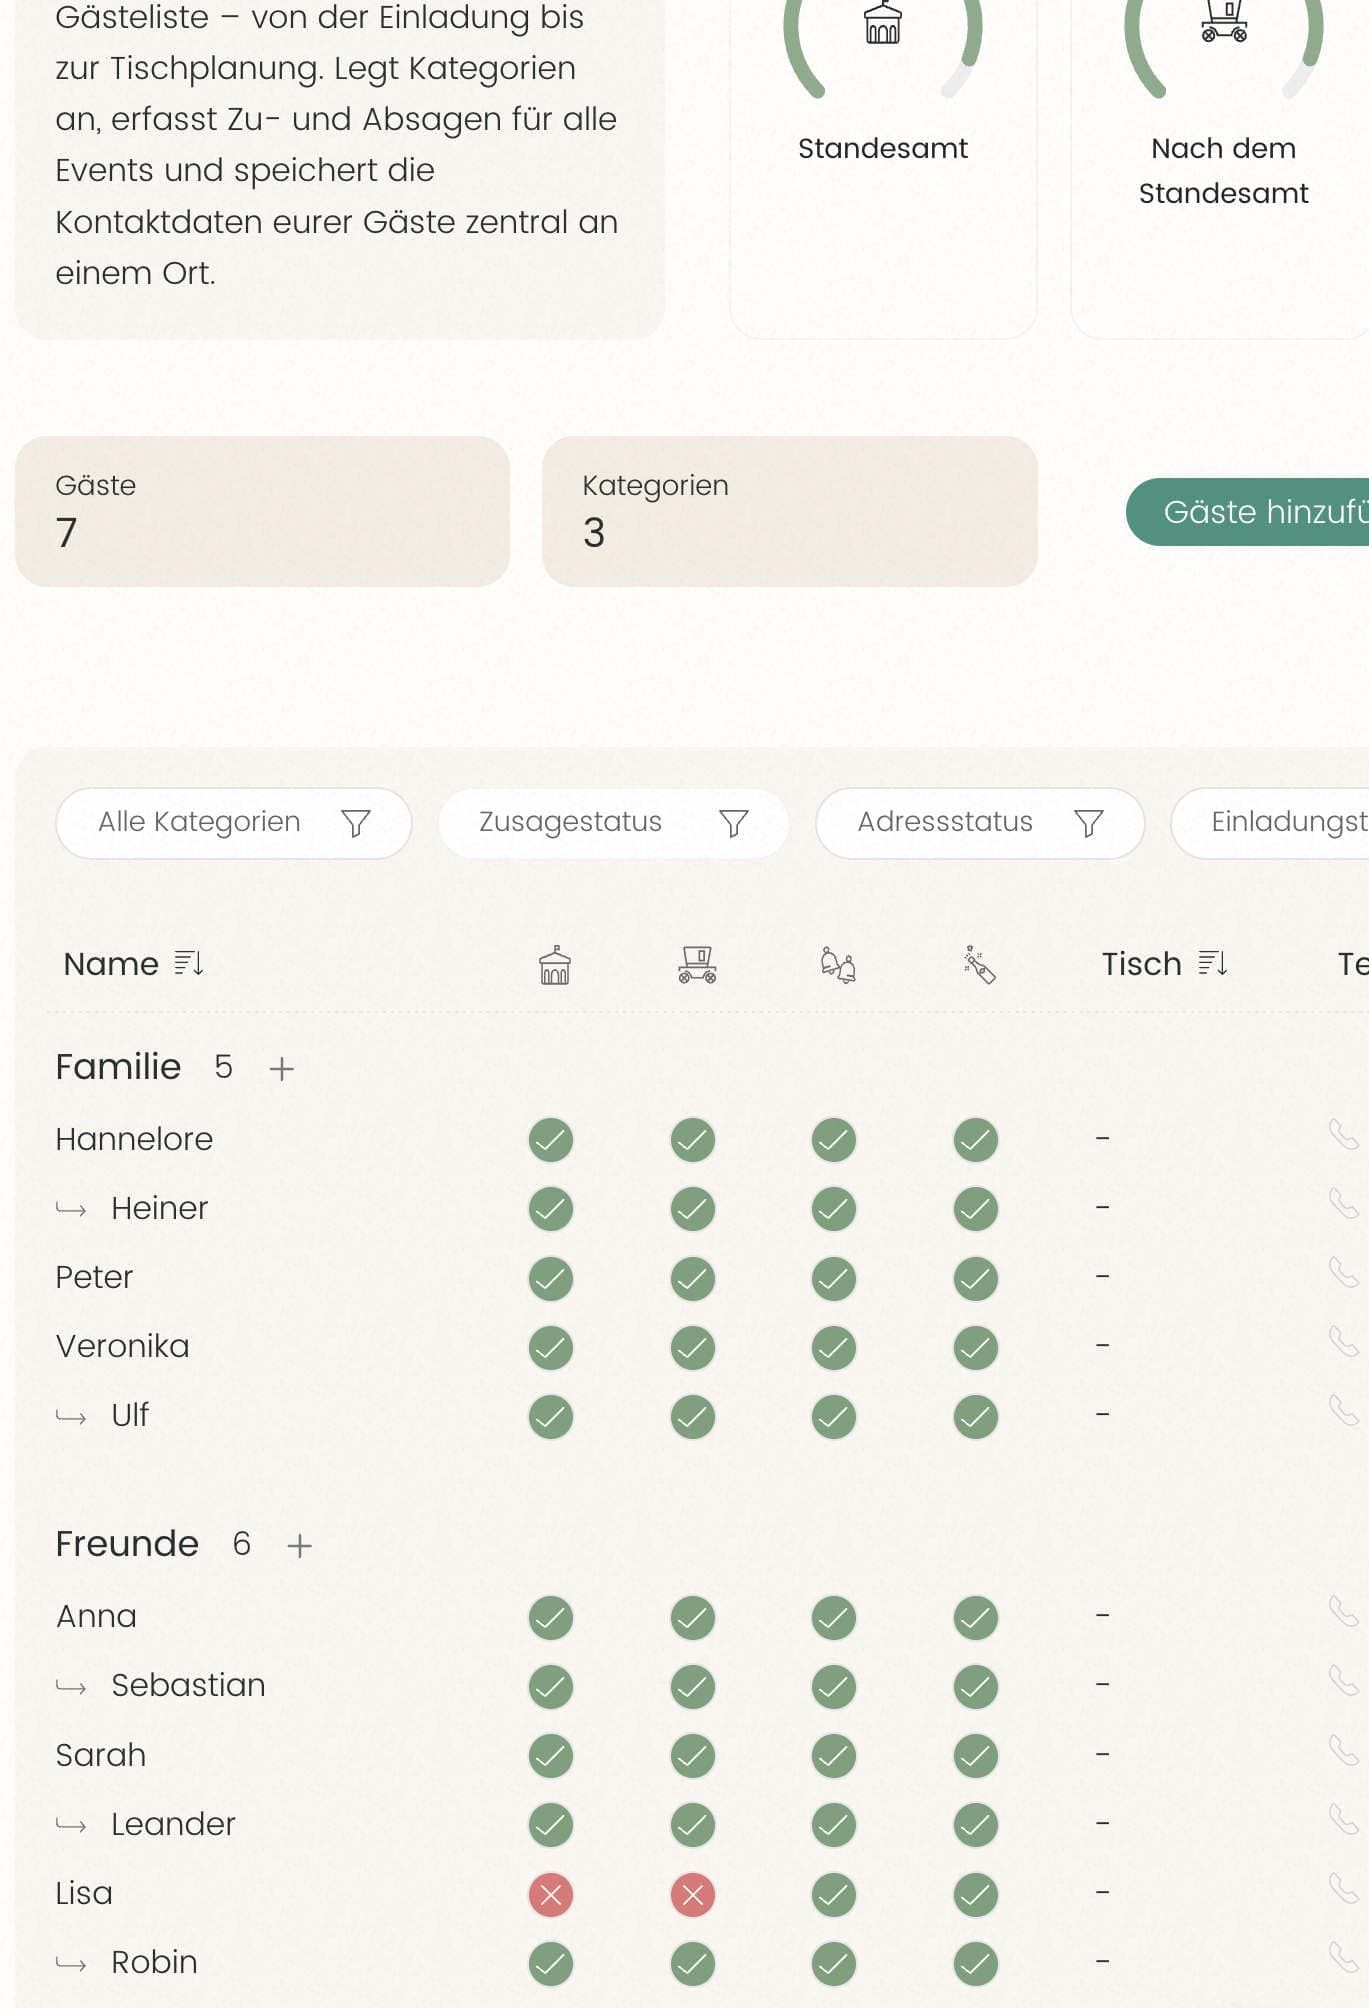This screenshot has width=1369, height=2008.
Task: Open companion Robin
Action: coord(154,1962)
